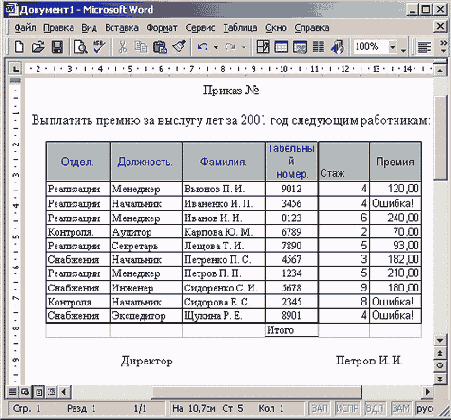The height and width of the screenshot is (420, 451).
Task: Expand Formatting toolbar more-buttons chevron
Action: click(443, 47)
